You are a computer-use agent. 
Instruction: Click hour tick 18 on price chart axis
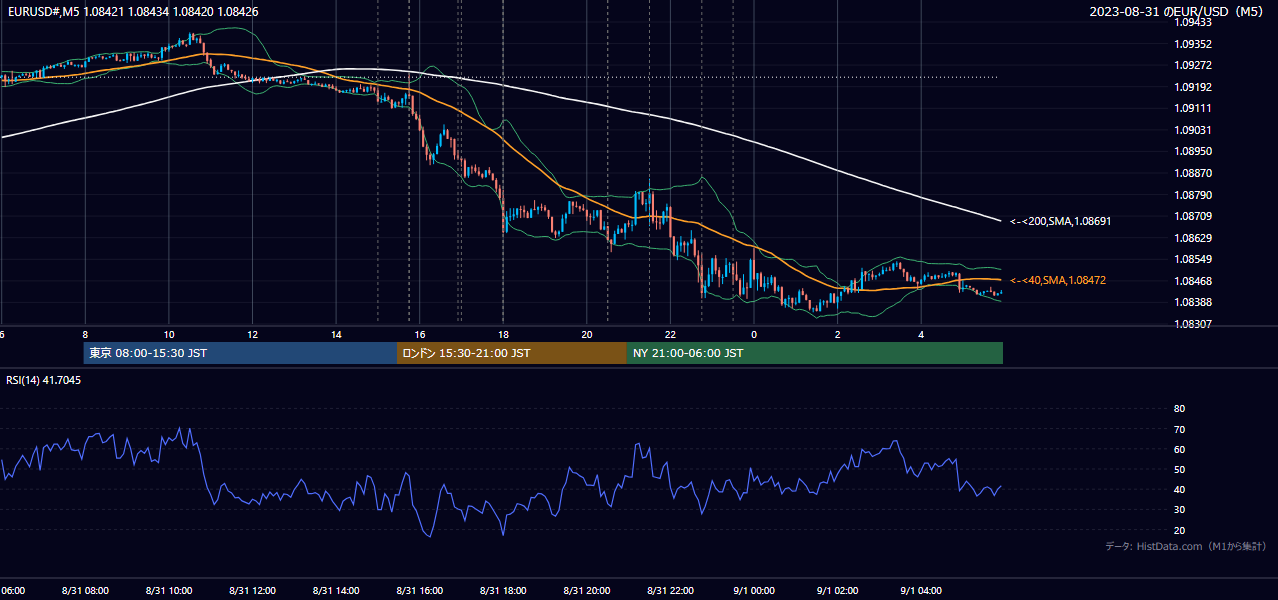[504, 335]
